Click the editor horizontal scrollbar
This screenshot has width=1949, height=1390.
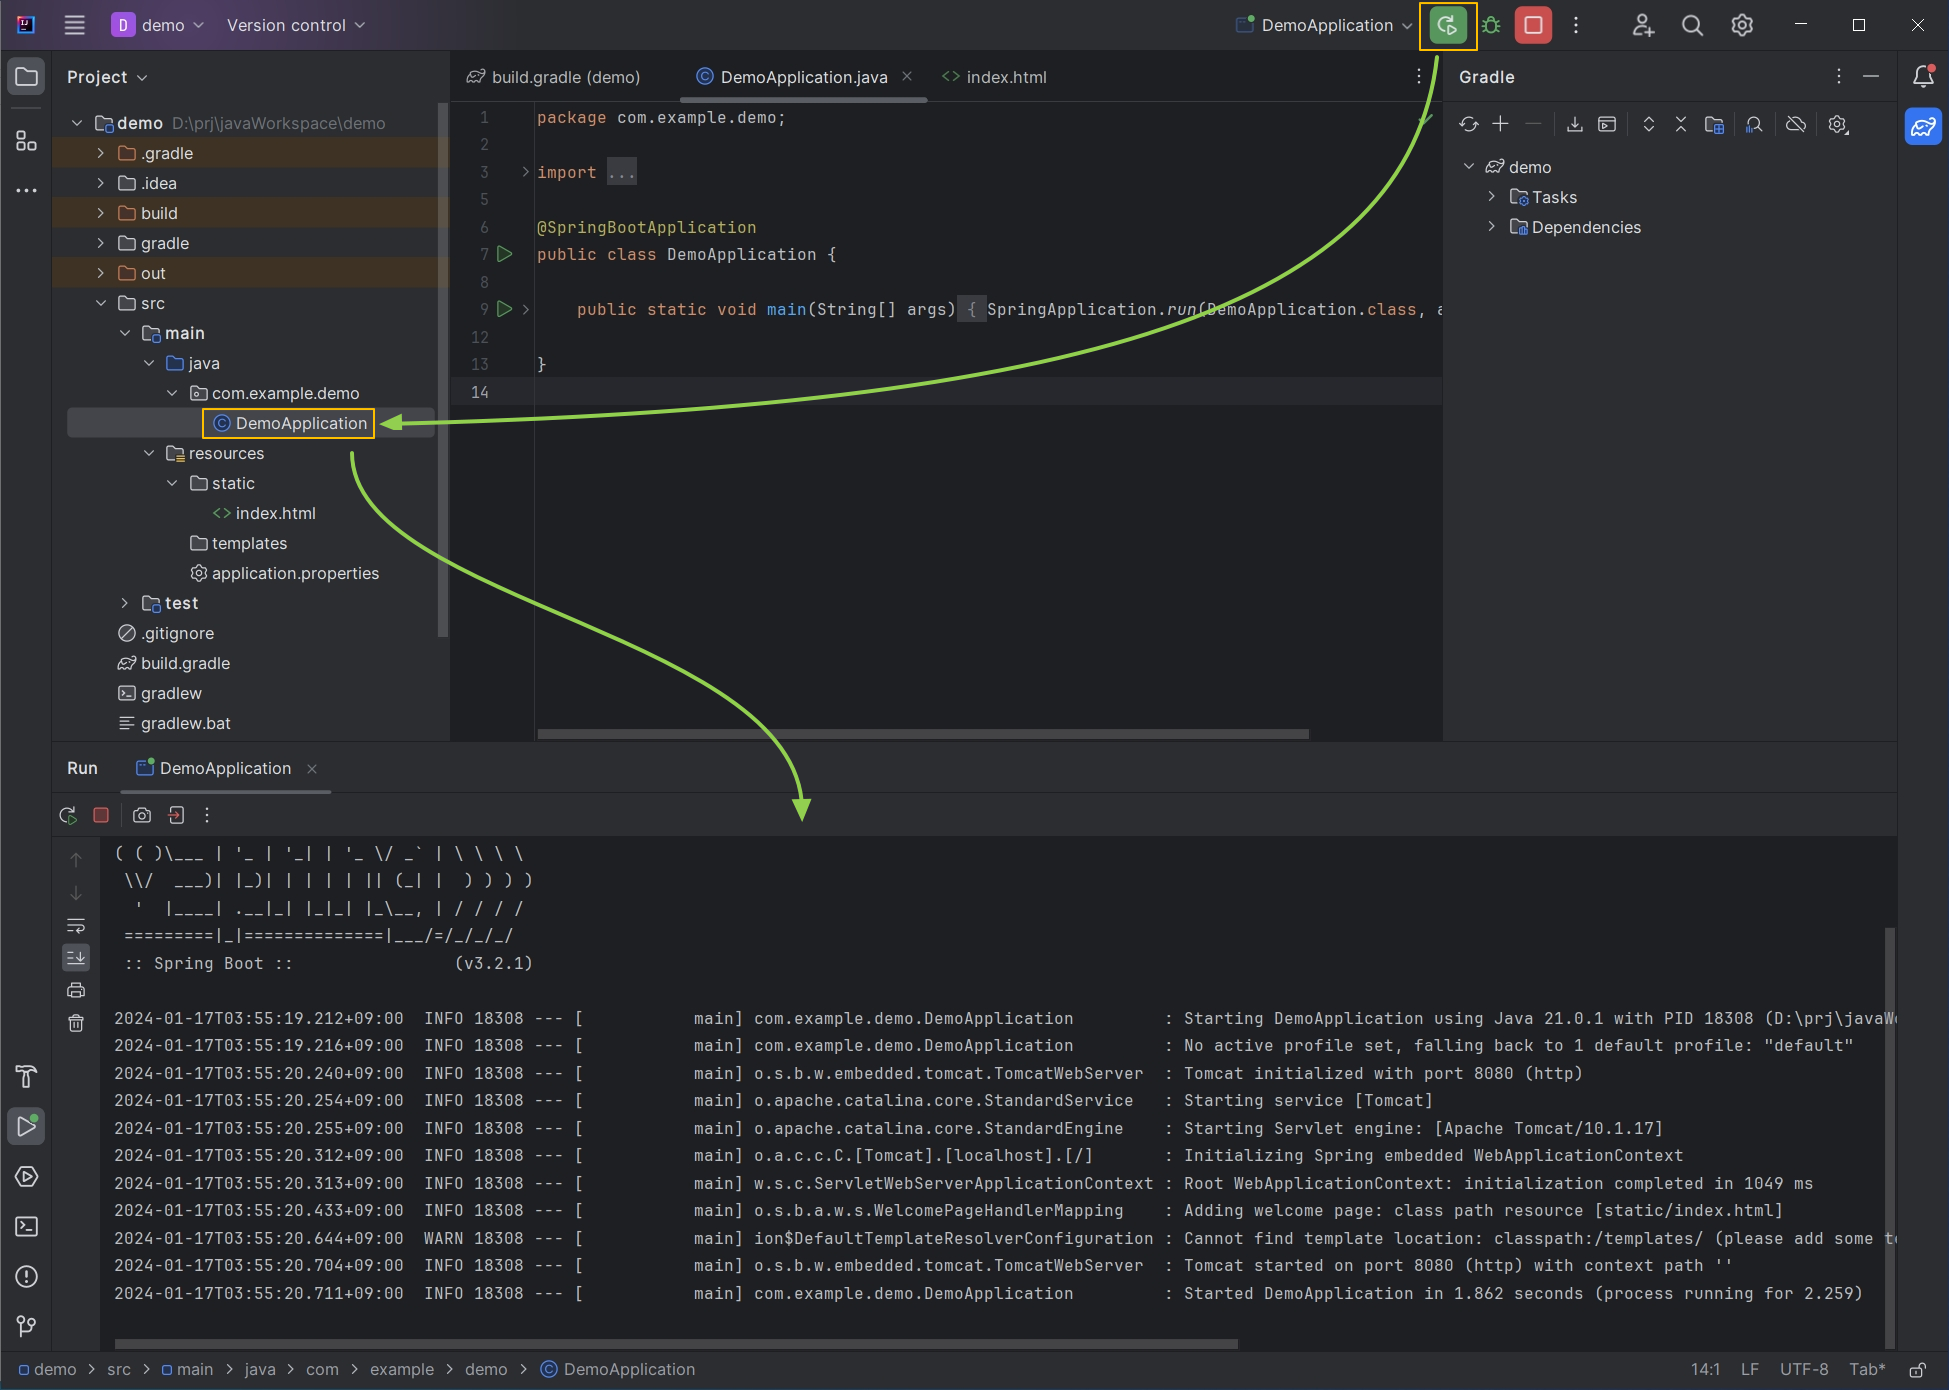coord(922,734)
